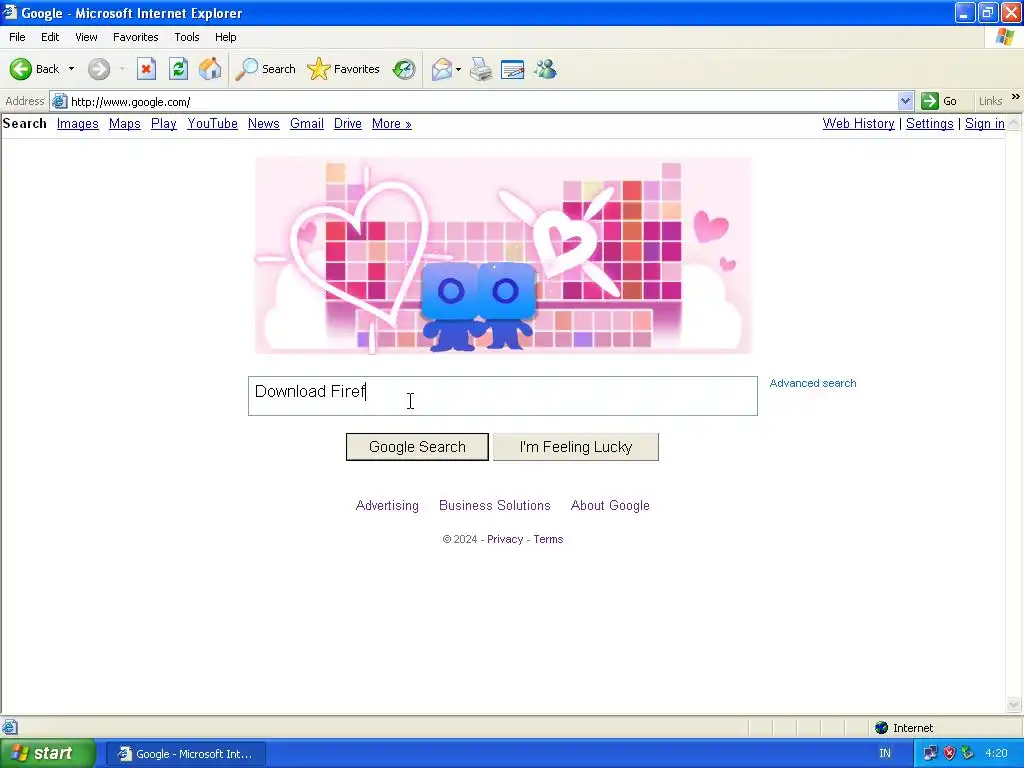Open Web History link
The height and width of the screenshot is (768, 1024).
(858, 123)
